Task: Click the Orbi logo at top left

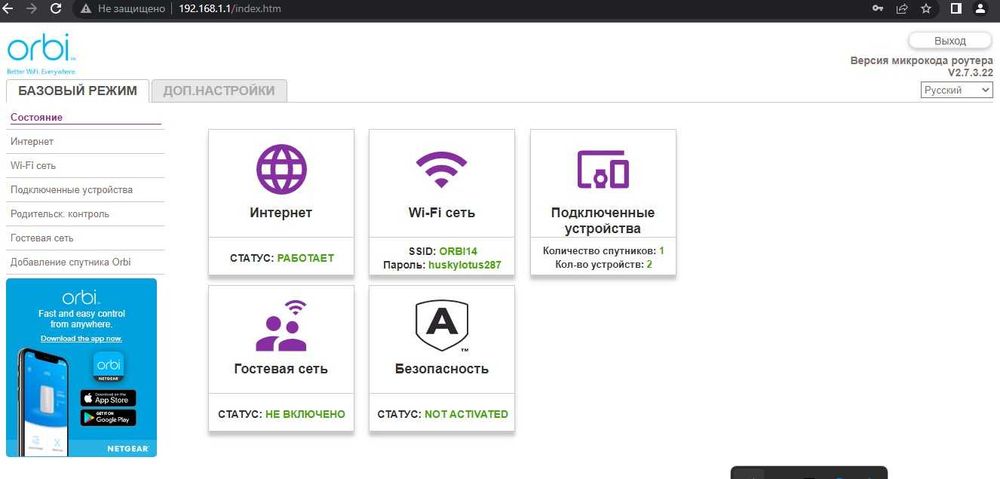Action: coord(41,54)
